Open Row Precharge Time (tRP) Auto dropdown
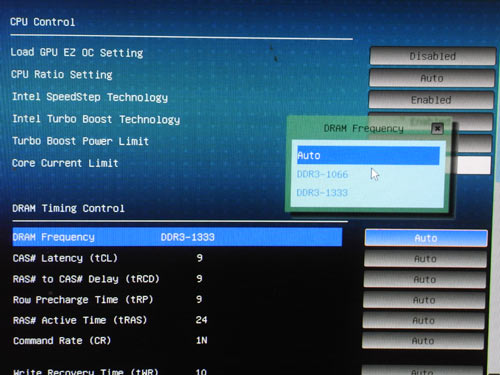500x375 pixels. point(424,300)
